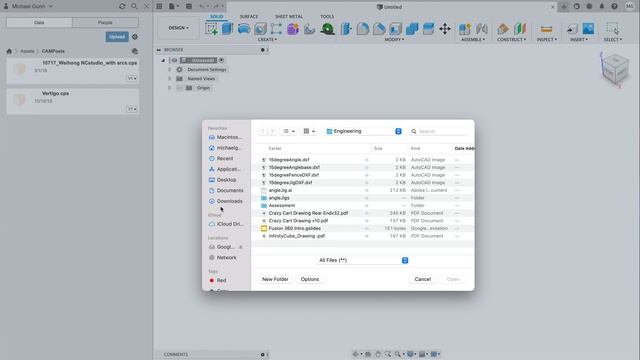The image size is (640, 360).
Task: Expand Named Views in browser
Action: [169, 78]
